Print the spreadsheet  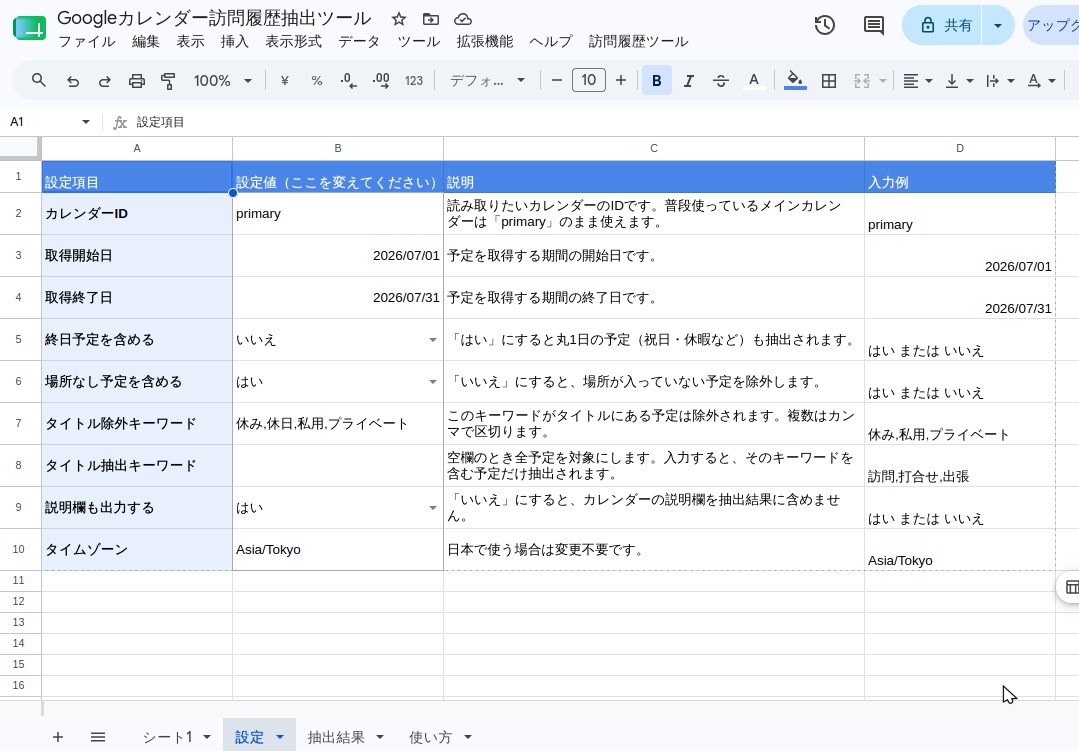pyautogui.click(x=137, y=81)
